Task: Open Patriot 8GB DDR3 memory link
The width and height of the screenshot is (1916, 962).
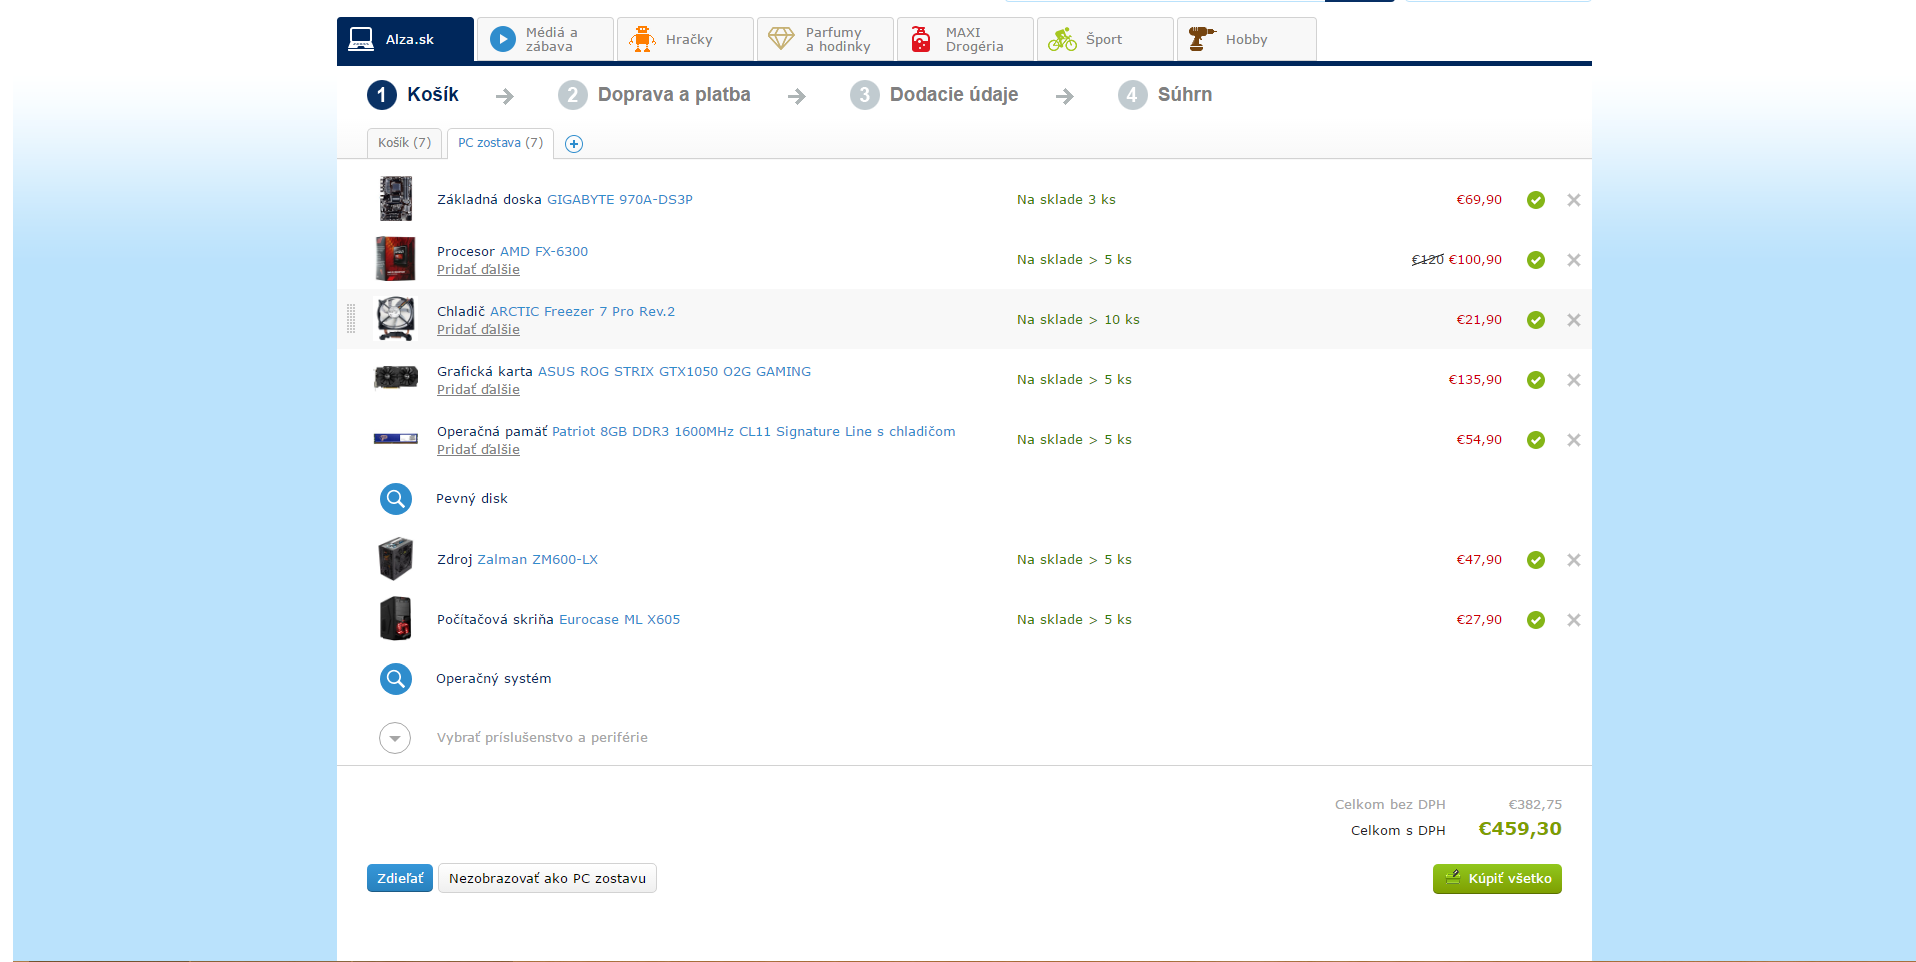Action: pos(754,432)
